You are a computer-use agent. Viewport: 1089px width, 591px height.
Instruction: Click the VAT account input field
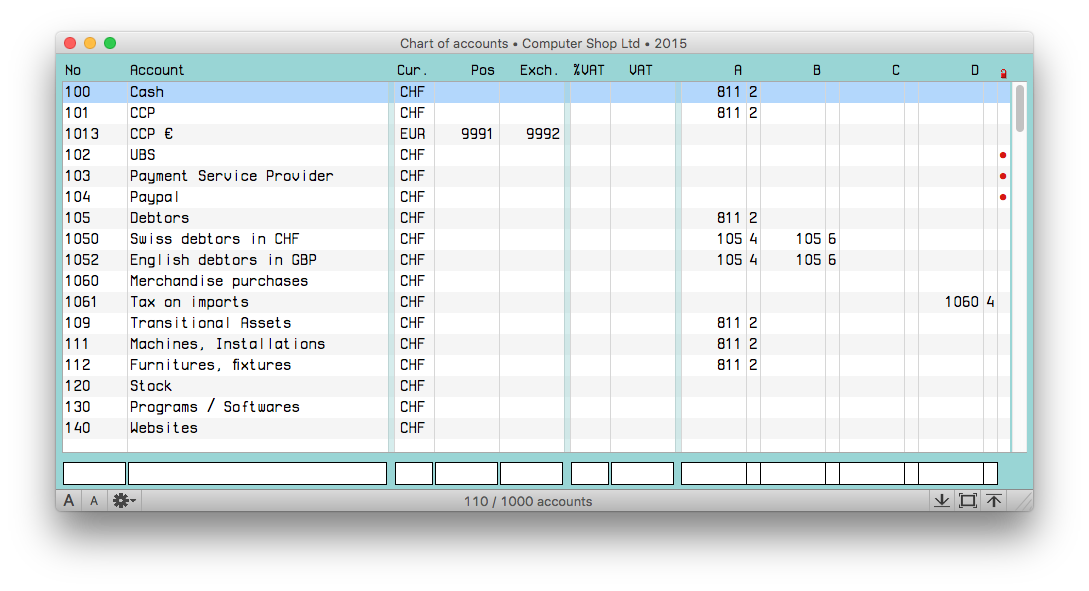coord(642,474)
